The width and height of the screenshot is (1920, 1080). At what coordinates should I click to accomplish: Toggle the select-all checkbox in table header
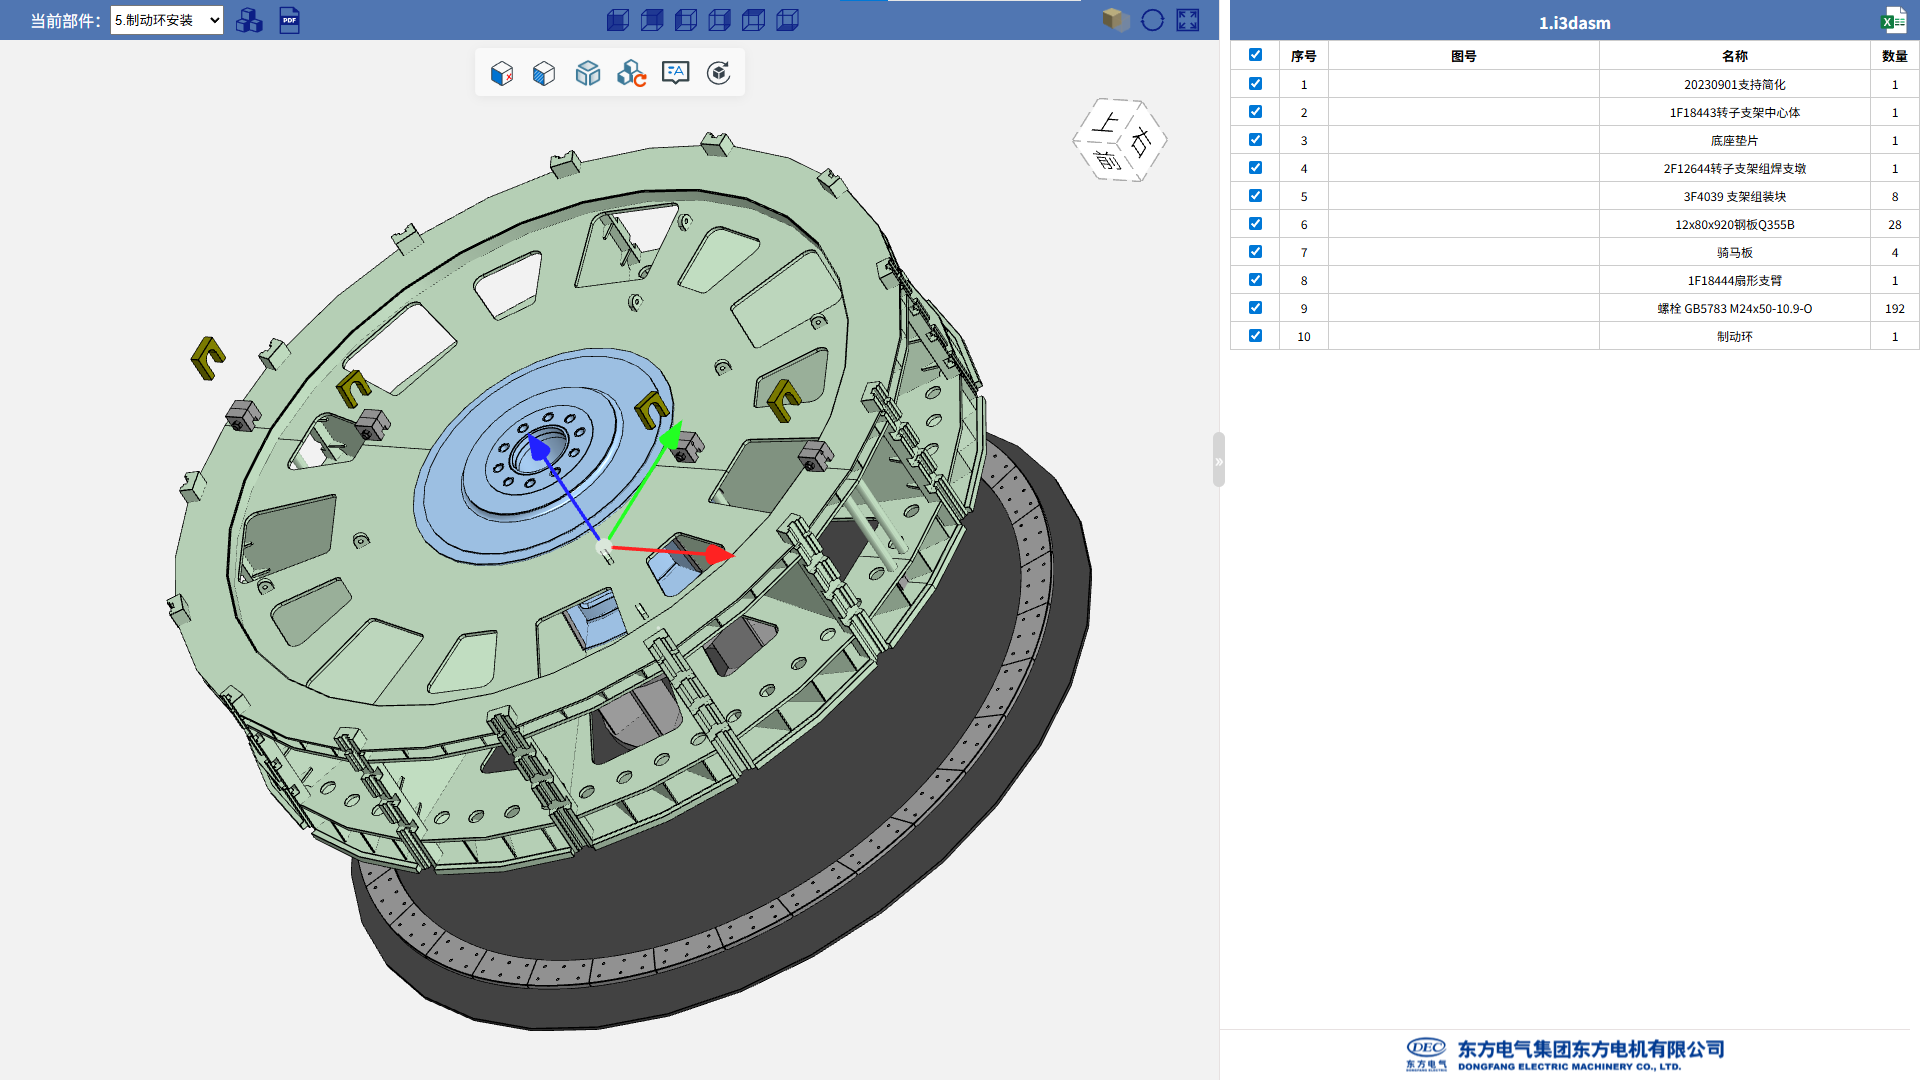tap(1255, 55)
